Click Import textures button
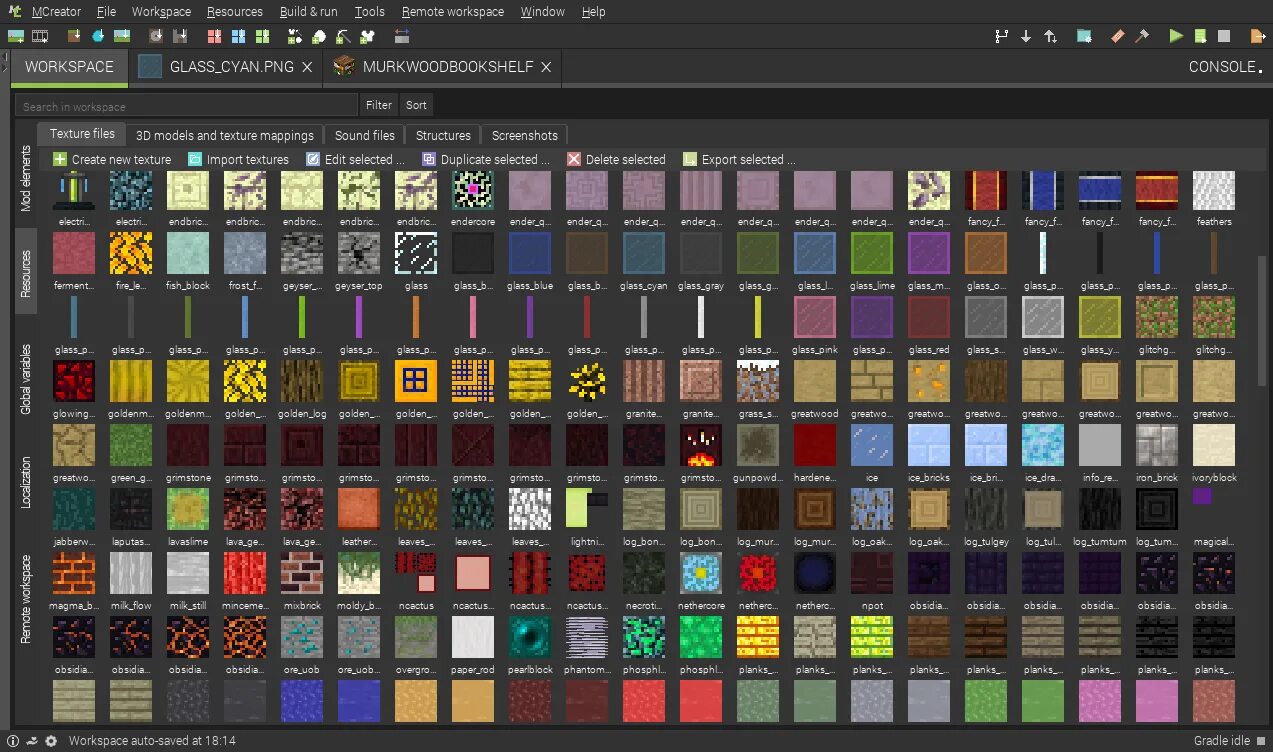This screenshot has height=752, width=1273. pyautogui.click(x=238, y=159)
